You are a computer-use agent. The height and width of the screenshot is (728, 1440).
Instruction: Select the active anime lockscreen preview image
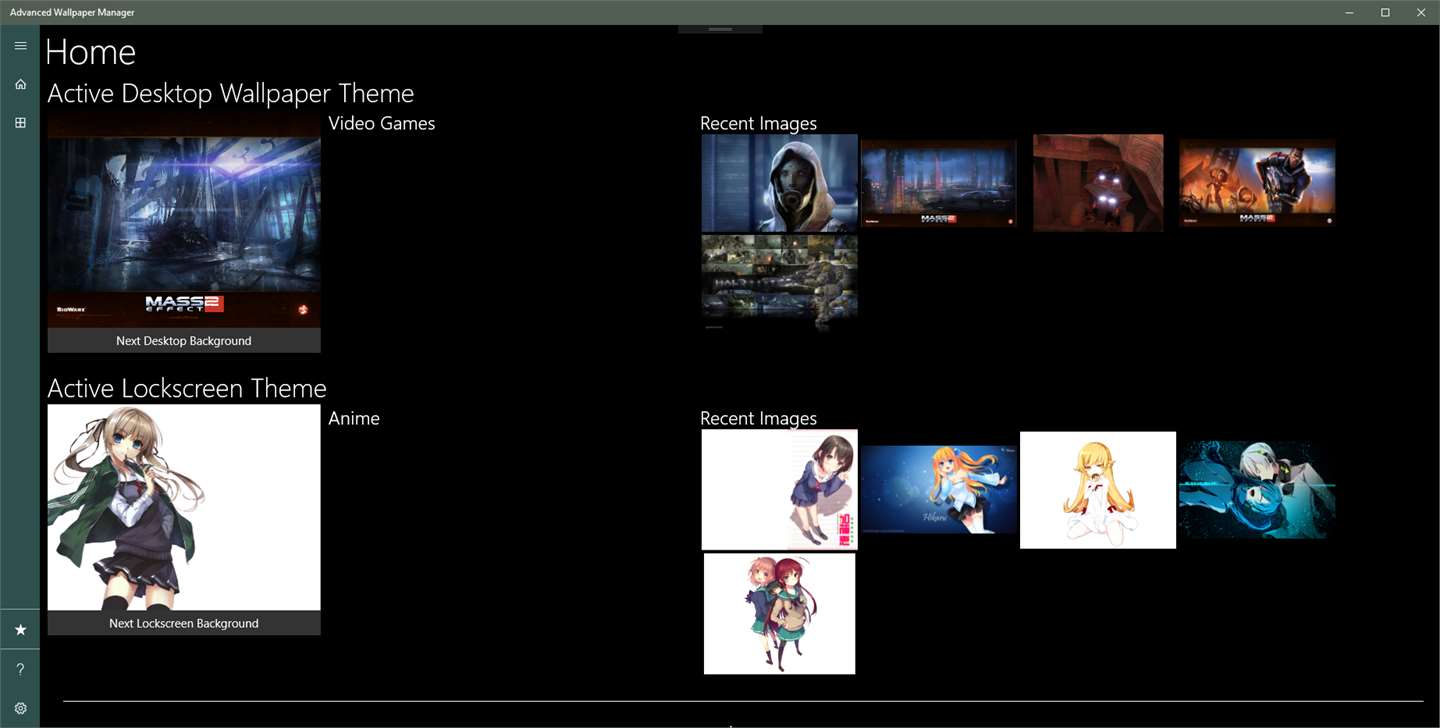tap(184, 507)
